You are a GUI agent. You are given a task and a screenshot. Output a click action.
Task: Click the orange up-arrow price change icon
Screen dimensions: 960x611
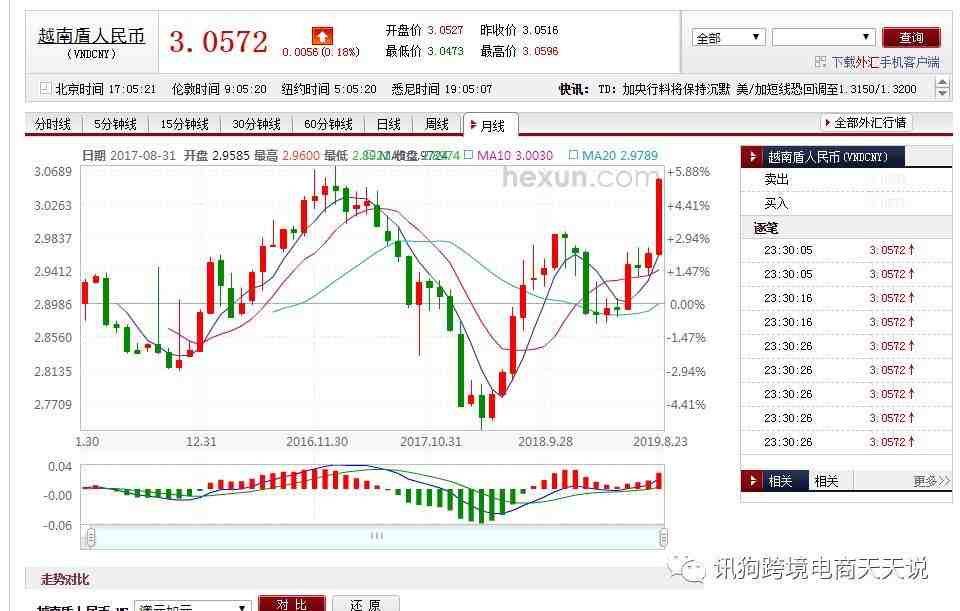click(322, 36)
